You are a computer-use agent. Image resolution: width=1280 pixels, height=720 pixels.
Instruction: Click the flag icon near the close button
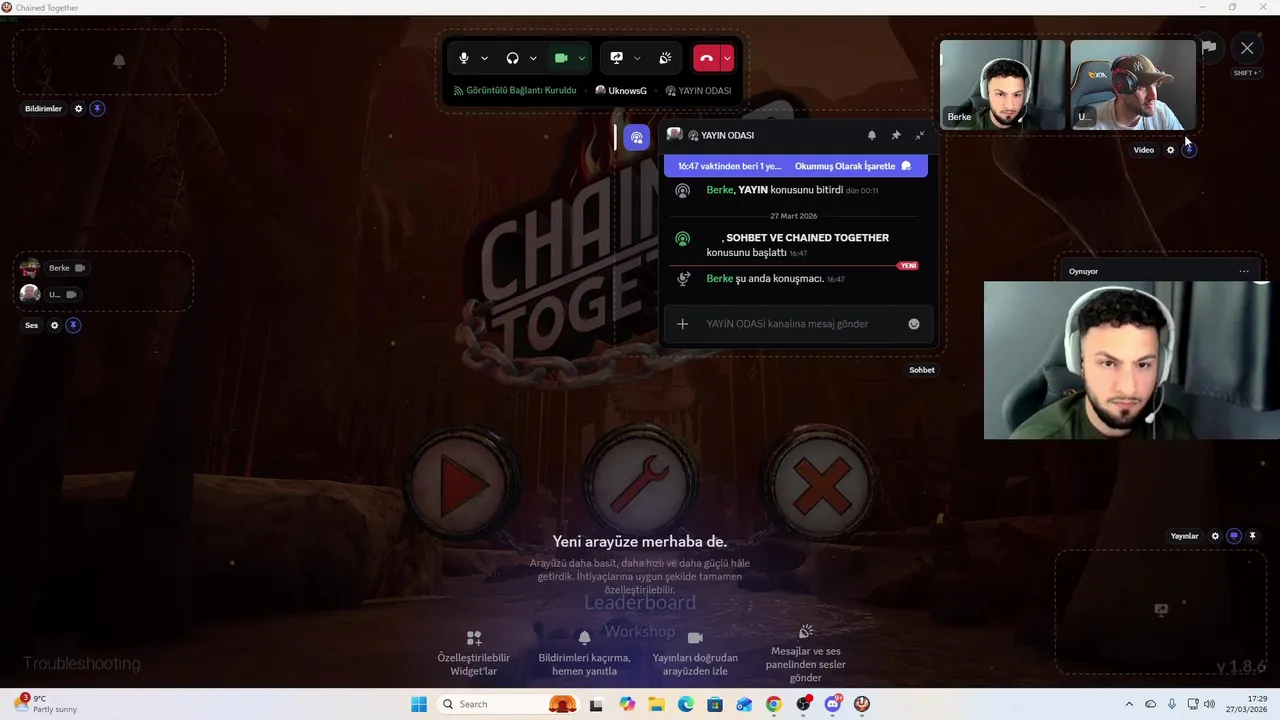[x=1209, y=47]
